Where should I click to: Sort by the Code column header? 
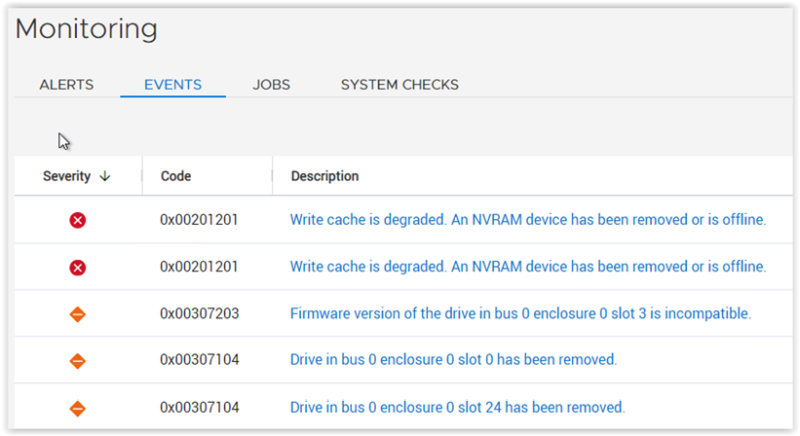tap(176, 176)
